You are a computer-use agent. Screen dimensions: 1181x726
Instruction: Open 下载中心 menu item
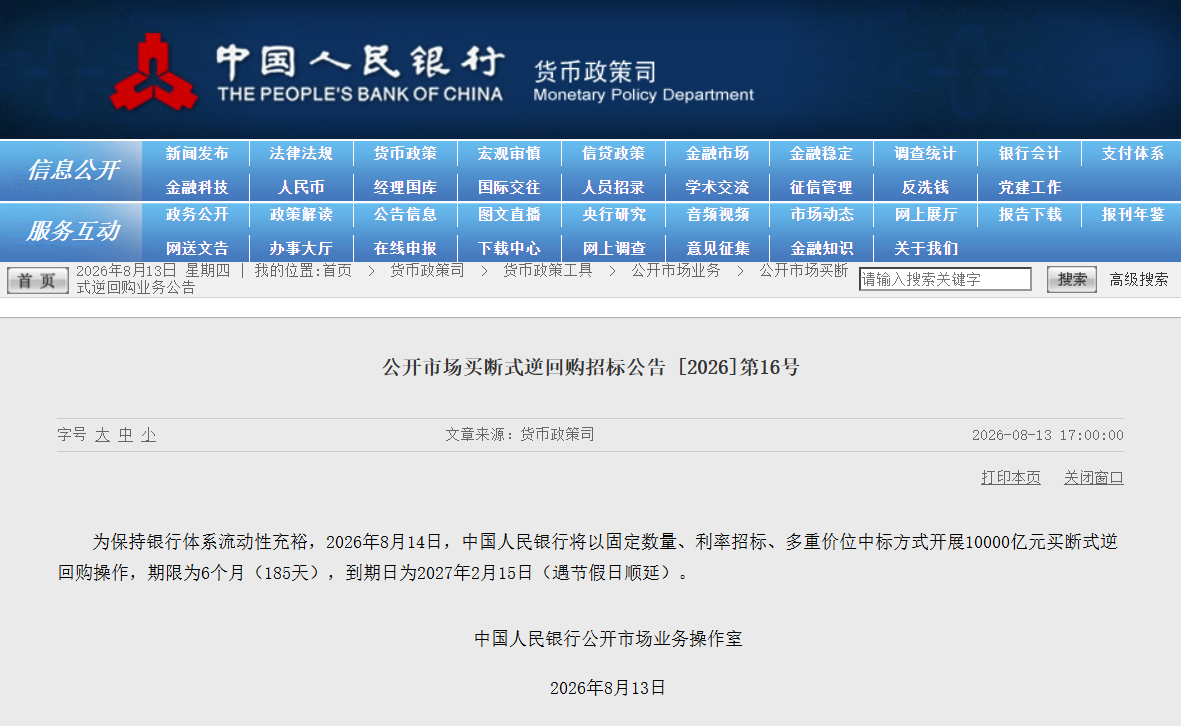(x=509, y=249)
